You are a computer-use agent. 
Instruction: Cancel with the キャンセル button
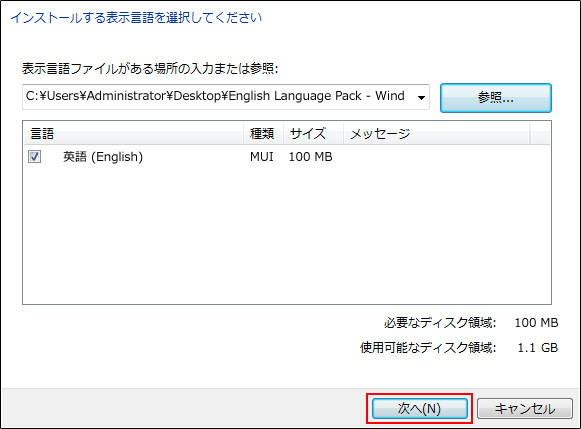[525, 409]
